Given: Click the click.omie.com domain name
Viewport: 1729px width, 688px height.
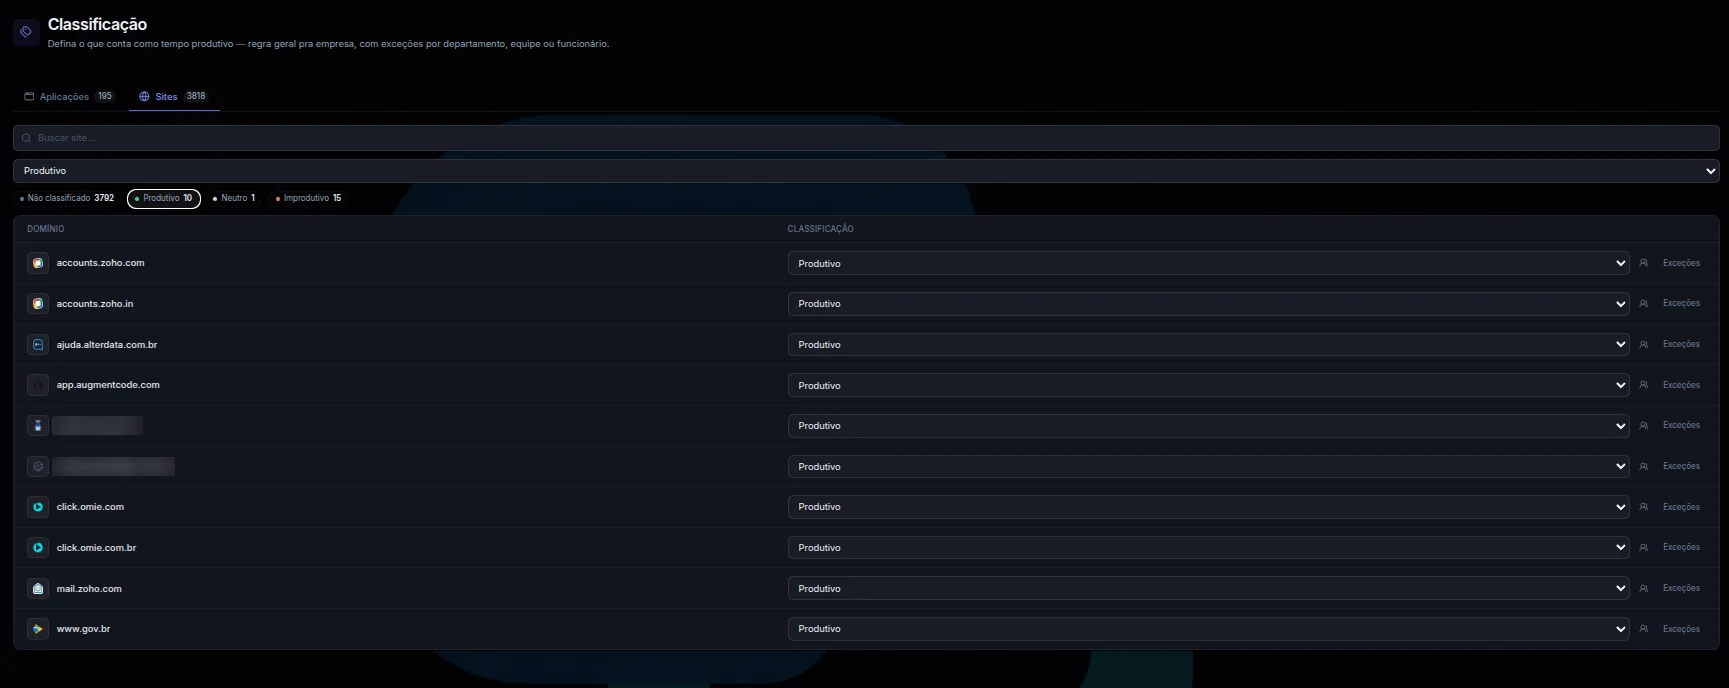Looking at the screenshot, I should point(90,507).
